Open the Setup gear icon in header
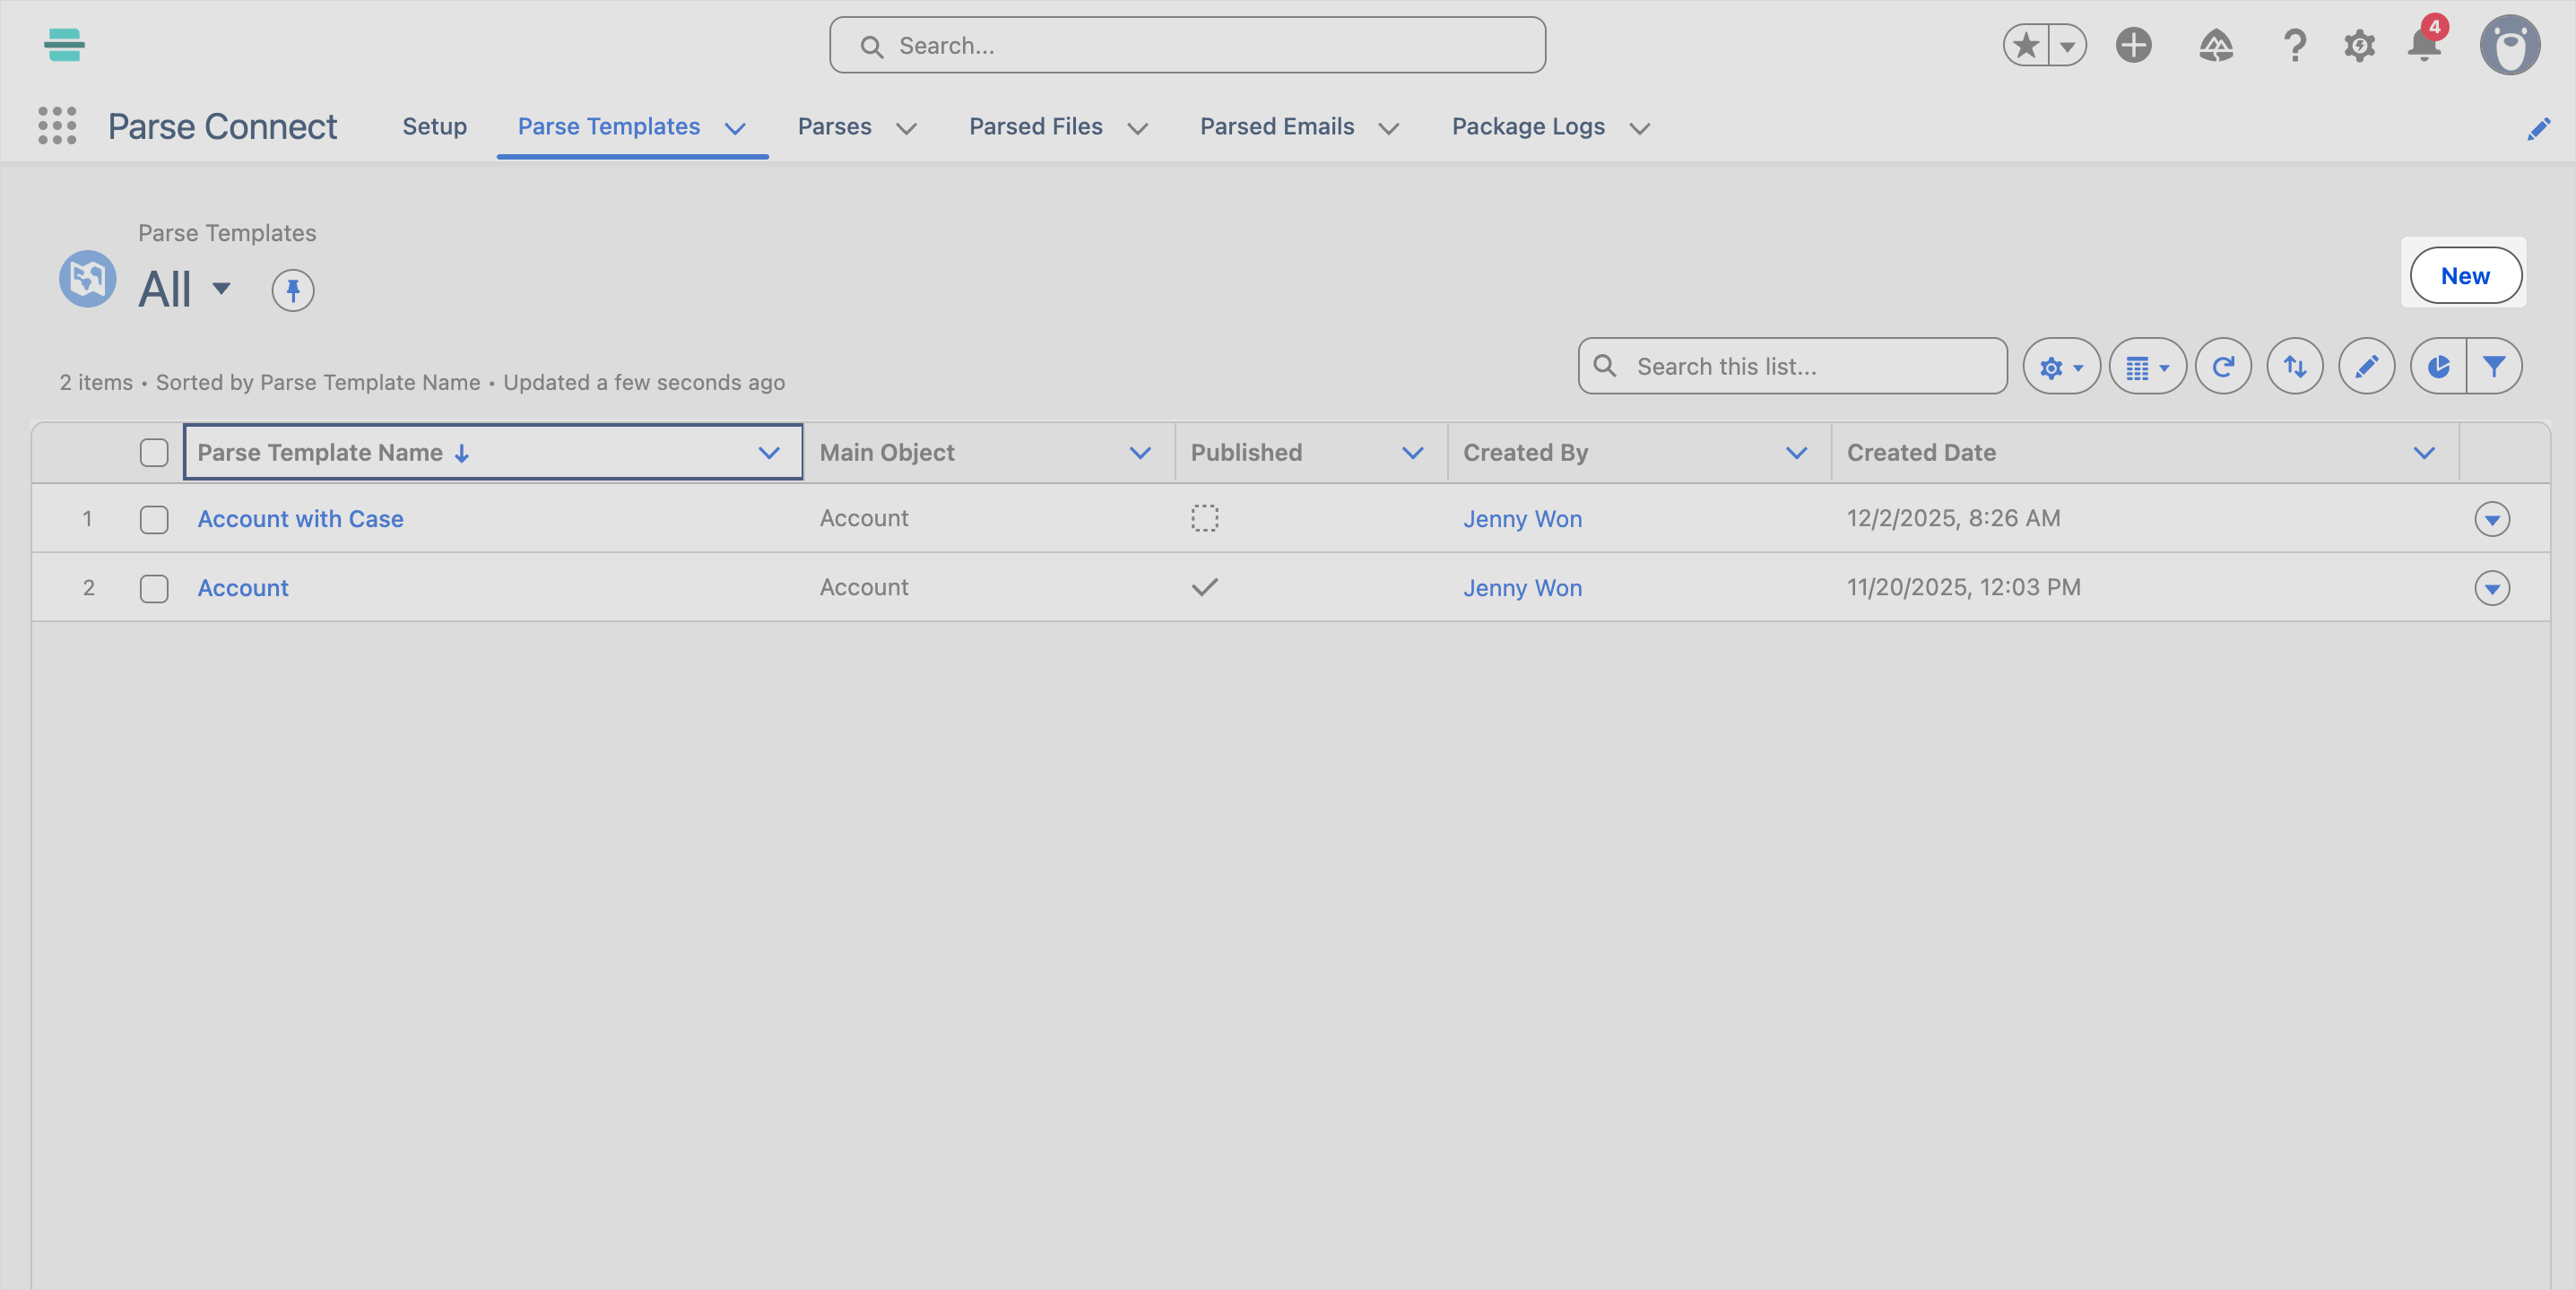2576x1290 pixels. tap(2359, 45)
